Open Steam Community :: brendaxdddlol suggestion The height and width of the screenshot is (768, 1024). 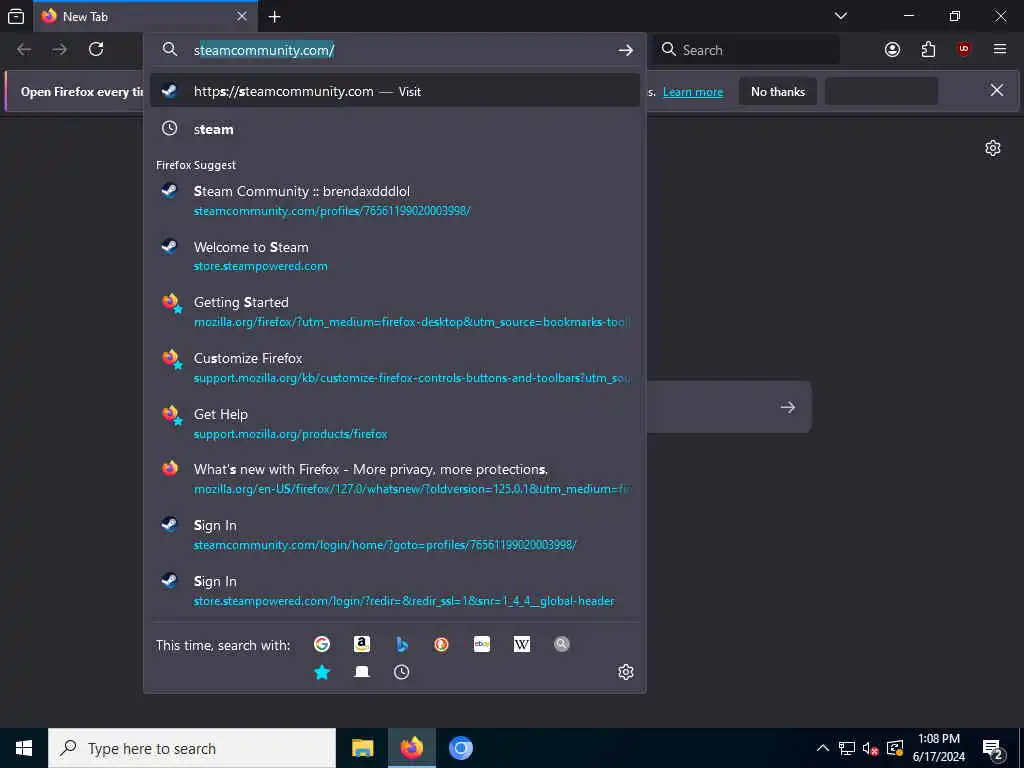[x=394, y=200]
